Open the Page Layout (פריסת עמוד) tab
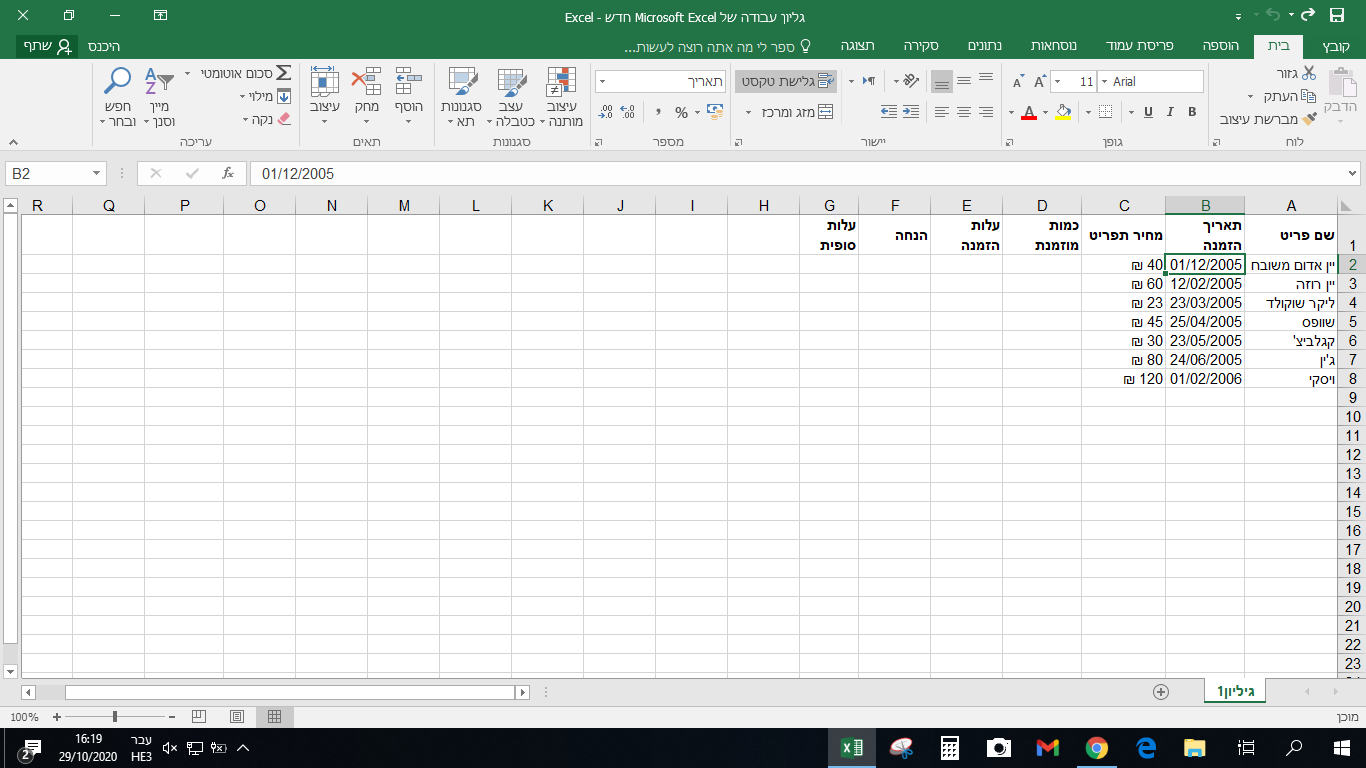Viewport: 1366px width, 768px height. [x=1139, y=46]
